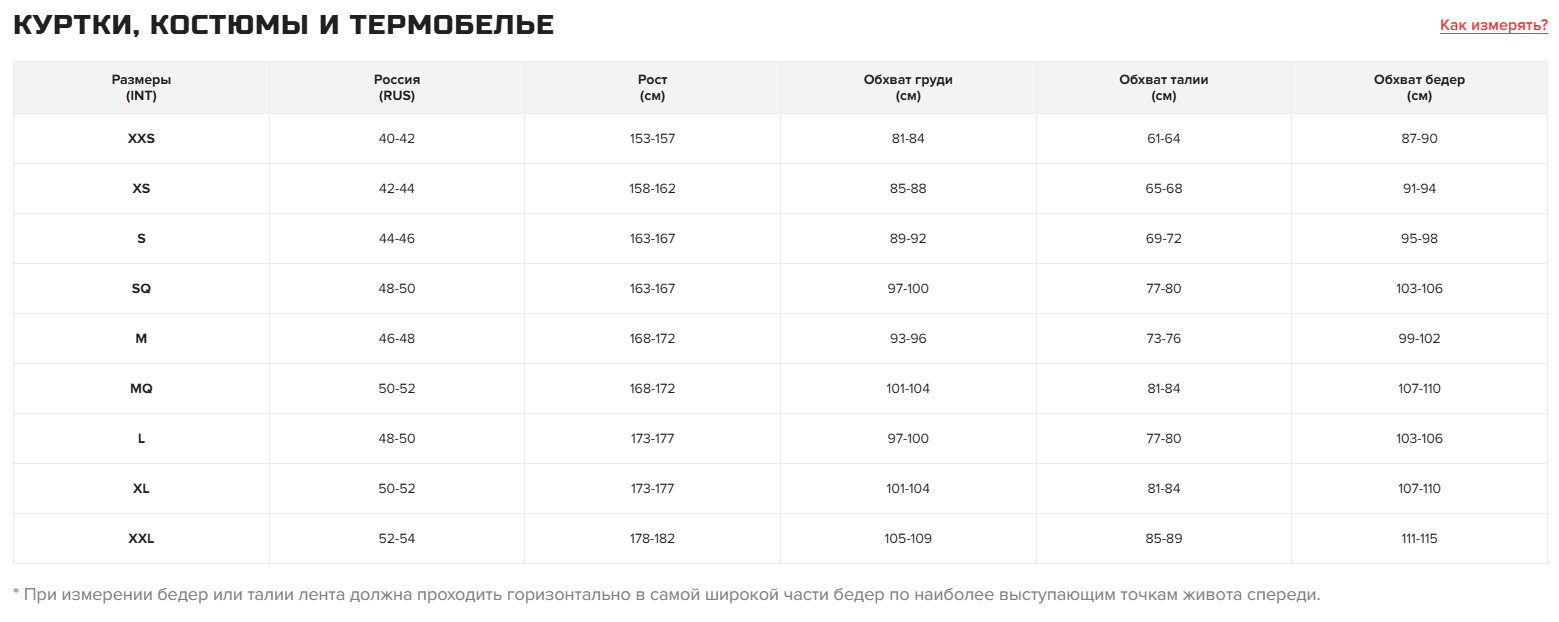Viewport: 1559px width, 622px height.
Task: Select Russian size 52-54 cell
Action: (396, 539)
